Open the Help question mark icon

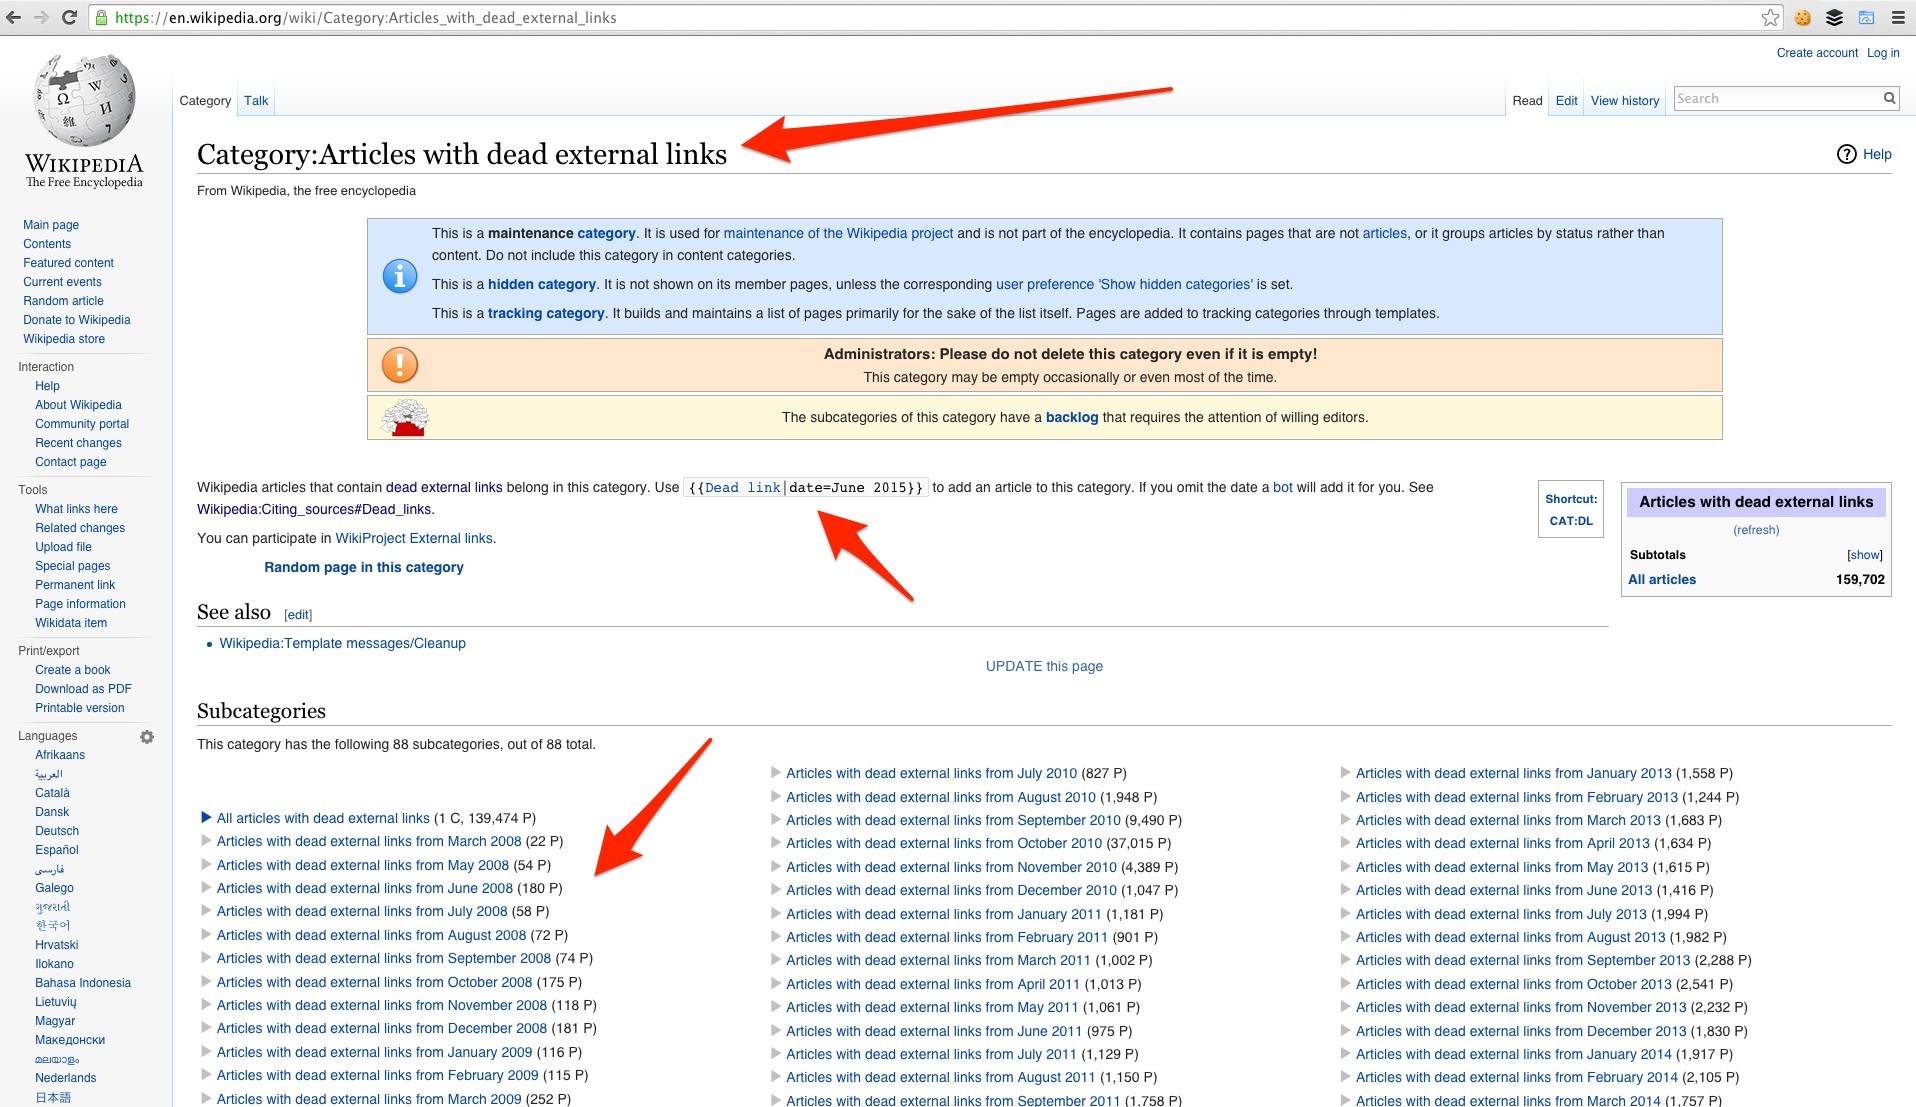[x=1845, y=154]
